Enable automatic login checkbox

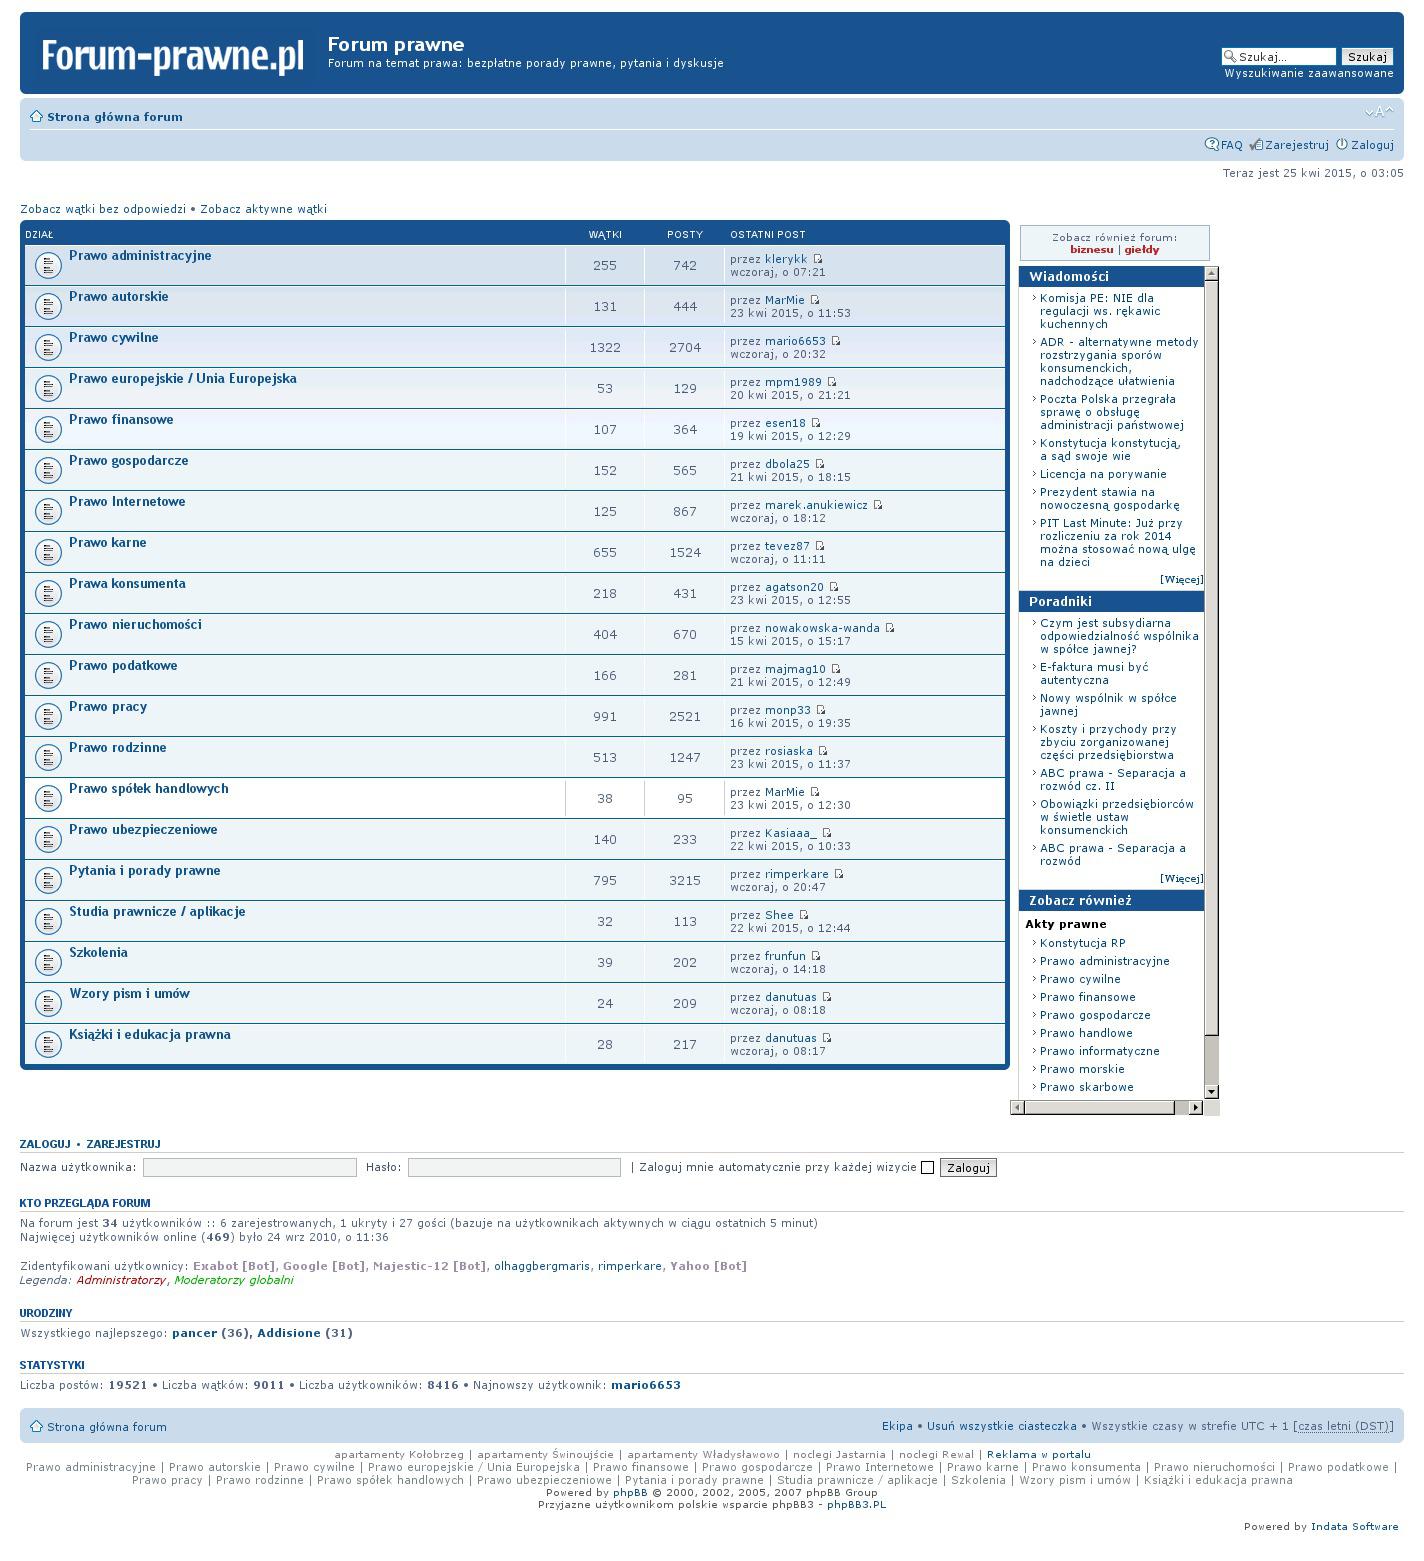(x=927, y=1168)
